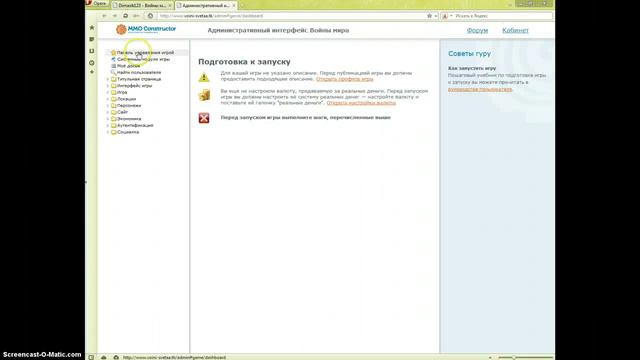Click the Советы гуру heading

pyautogui.click(x=469, y=53)
